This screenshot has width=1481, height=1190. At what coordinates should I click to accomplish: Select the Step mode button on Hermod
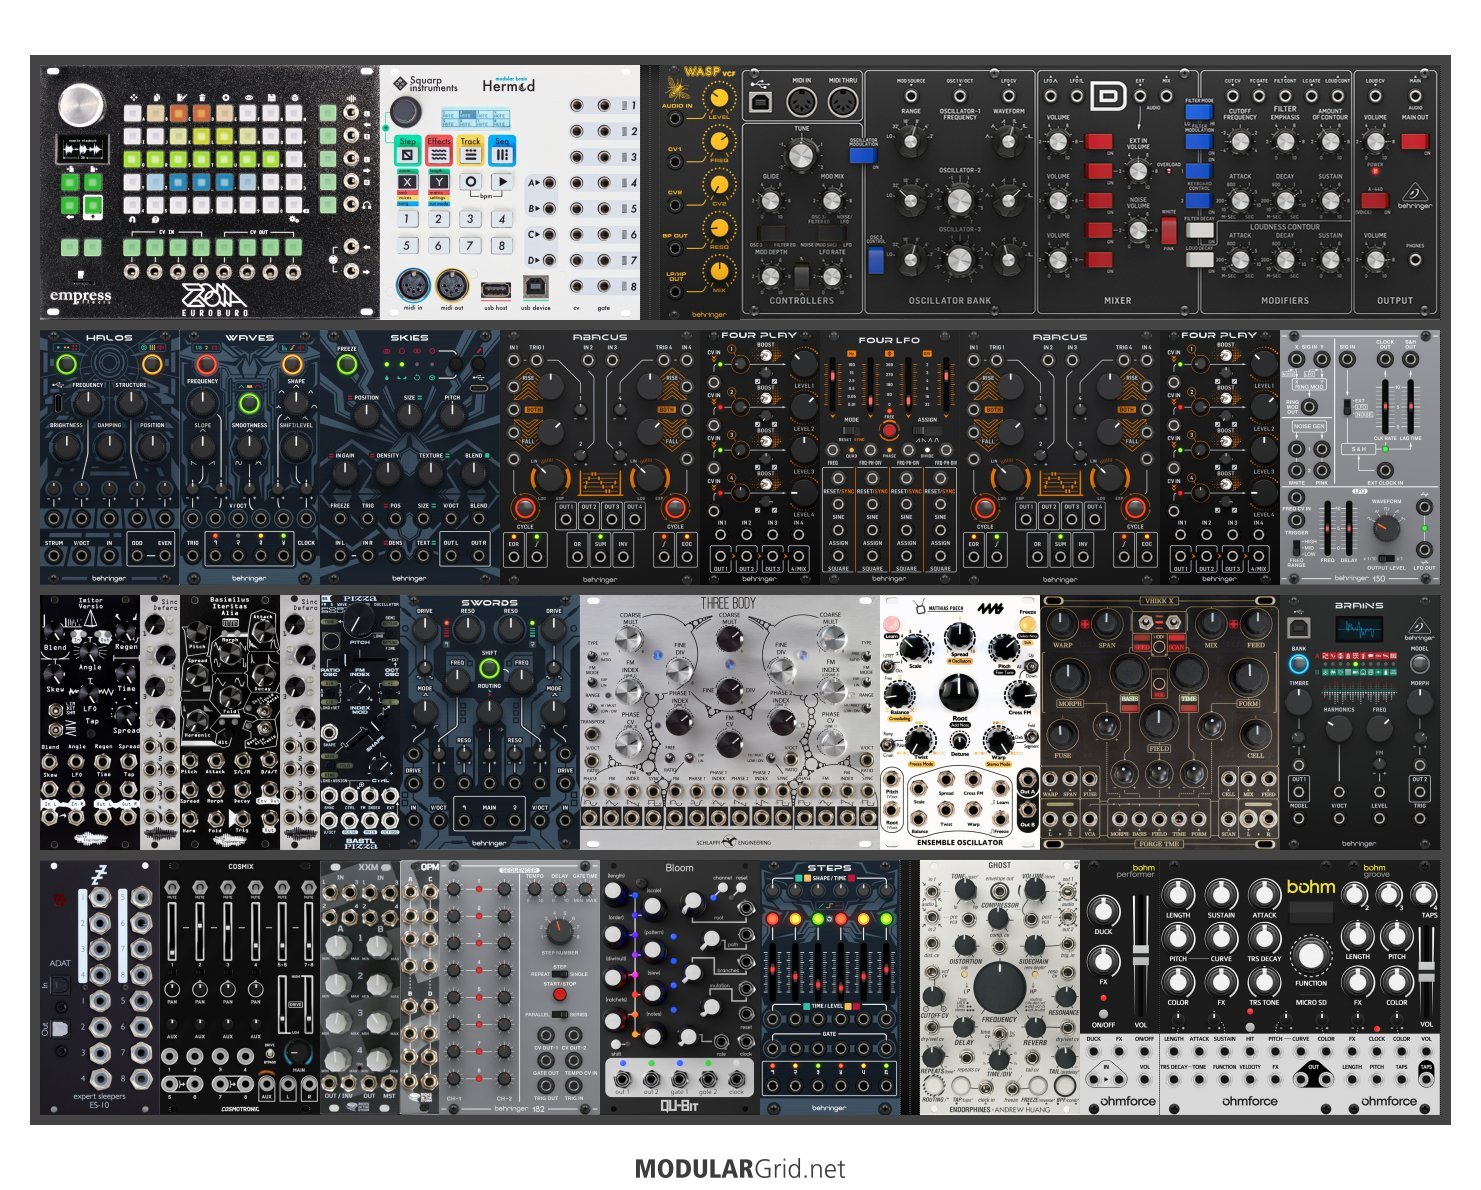407,150
